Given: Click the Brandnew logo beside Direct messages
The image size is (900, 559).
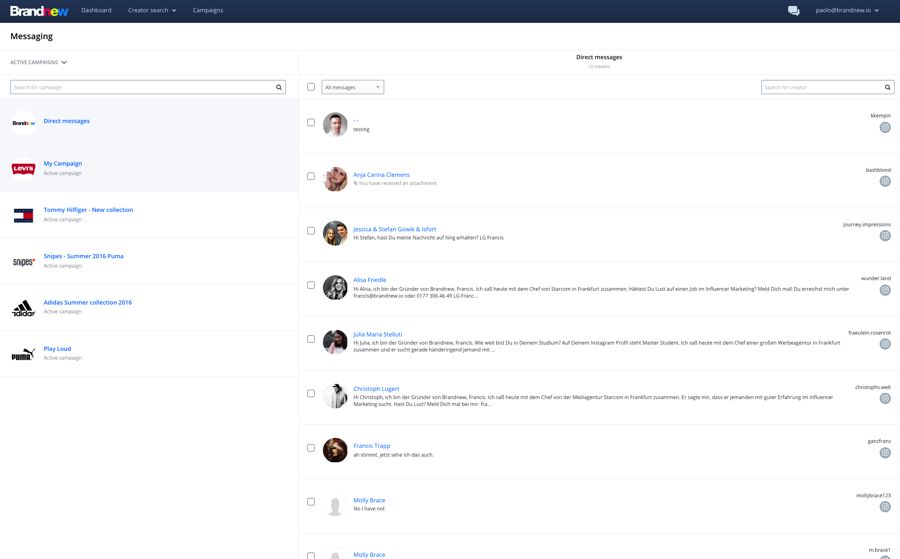Looking at the screenshot, I should (x=24, y=123).
